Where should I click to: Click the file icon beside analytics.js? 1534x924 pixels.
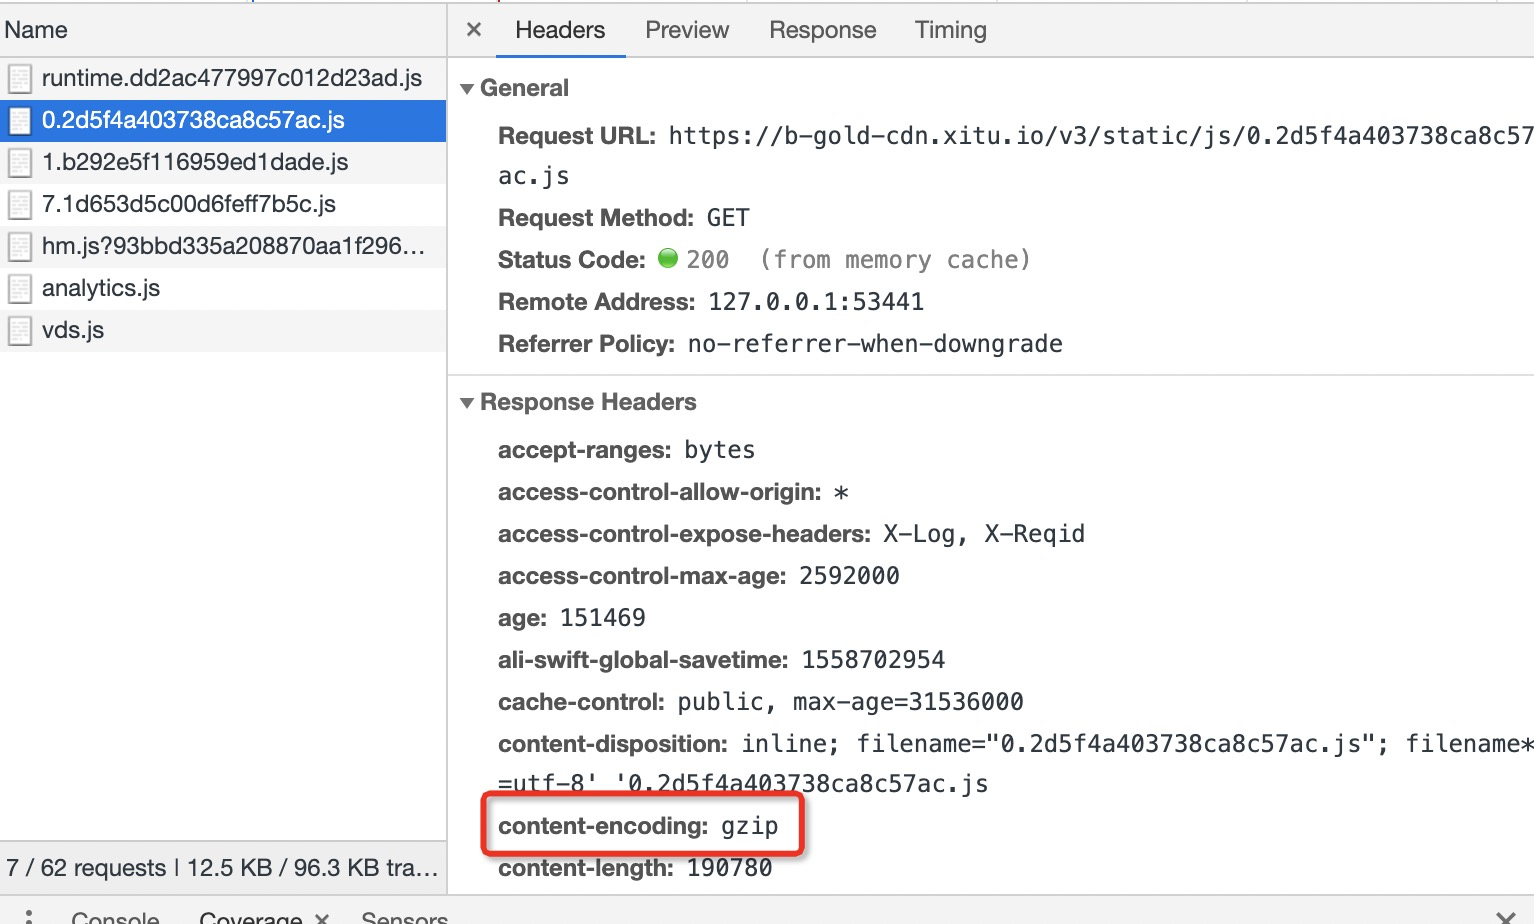pos(20,289)
